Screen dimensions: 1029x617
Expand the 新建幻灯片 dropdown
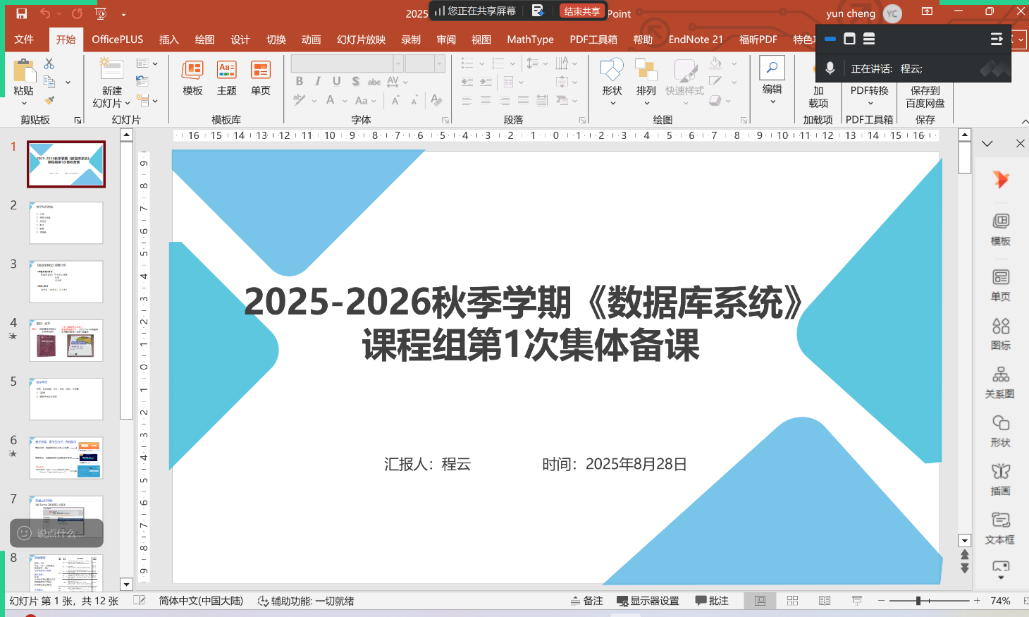pos(112,102)
